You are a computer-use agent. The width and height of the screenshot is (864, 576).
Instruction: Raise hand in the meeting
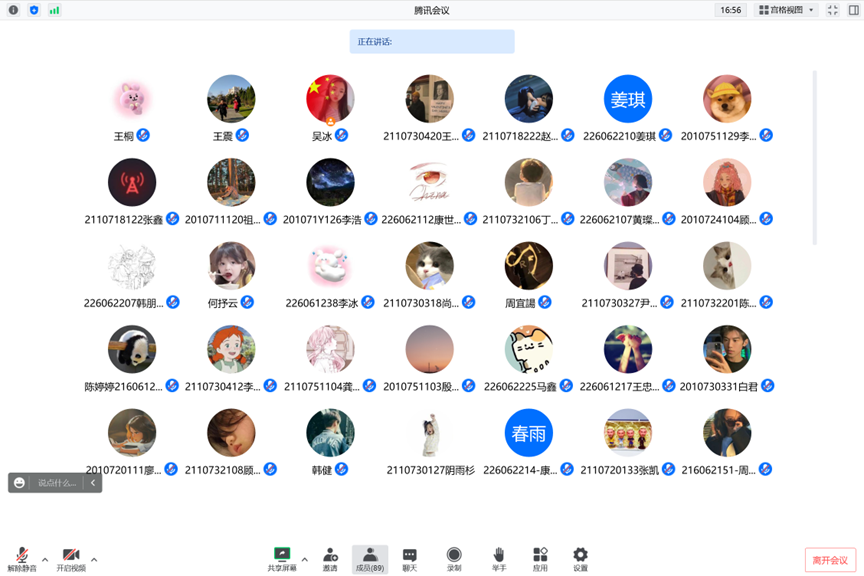click(499, 556)
